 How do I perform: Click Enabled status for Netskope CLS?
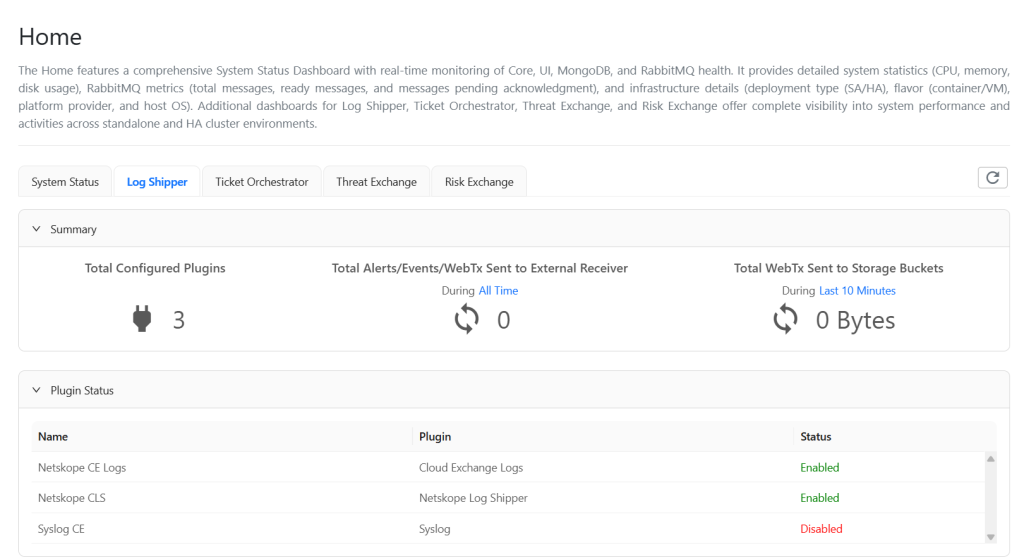point(820,498)
